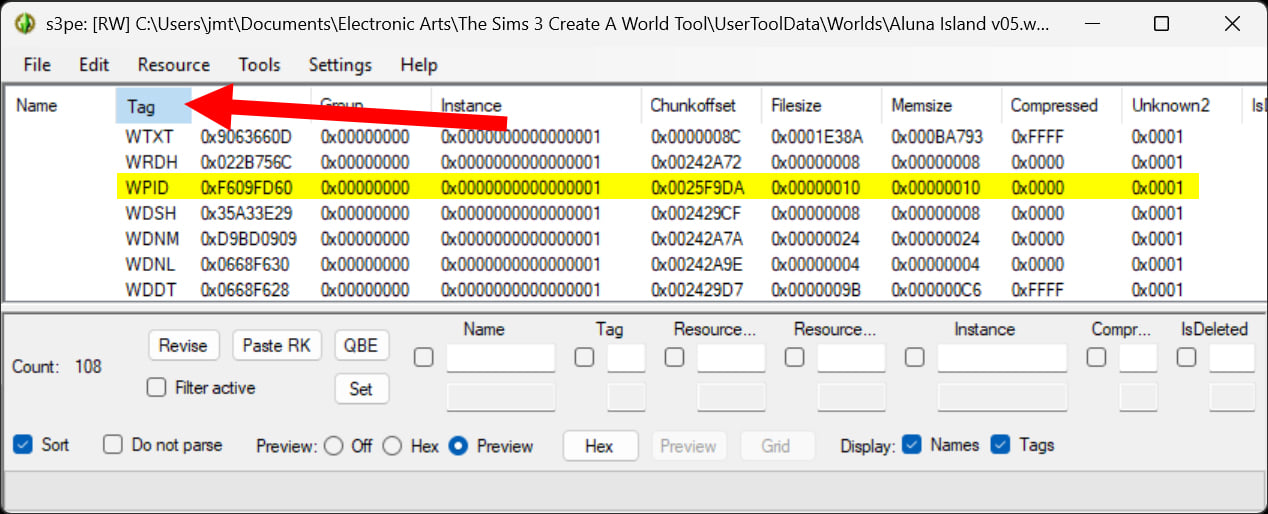Open the File menu
1268x514 pixels.
coord(37,65)
